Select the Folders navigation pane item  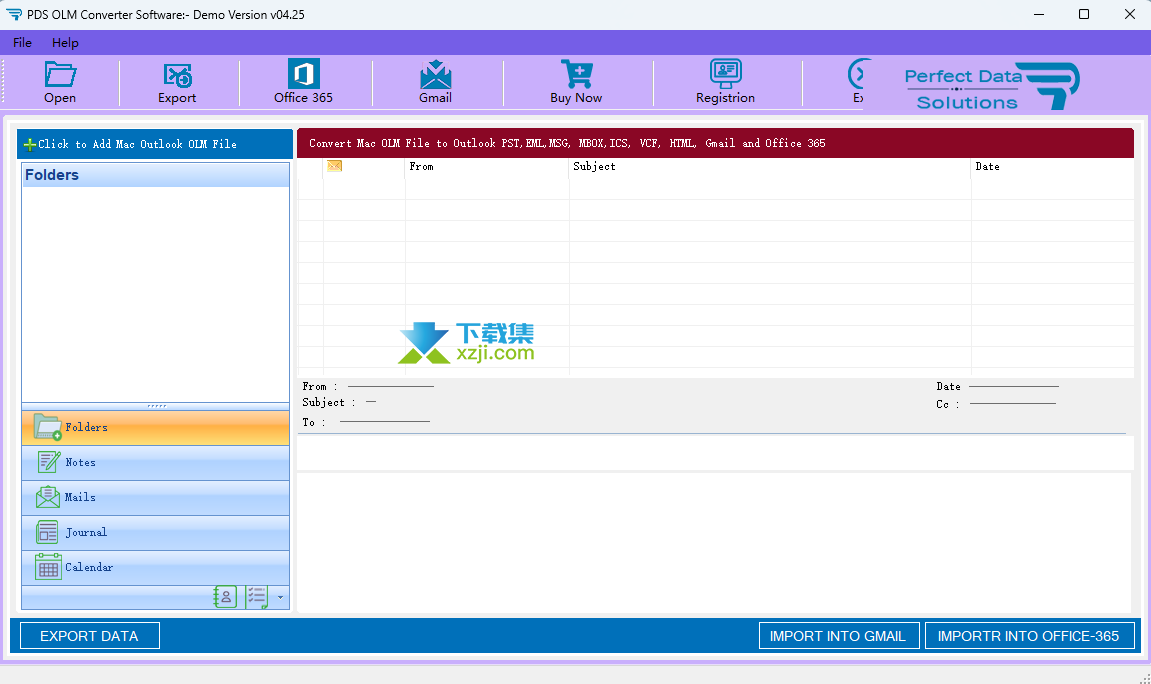click(156, 427)
